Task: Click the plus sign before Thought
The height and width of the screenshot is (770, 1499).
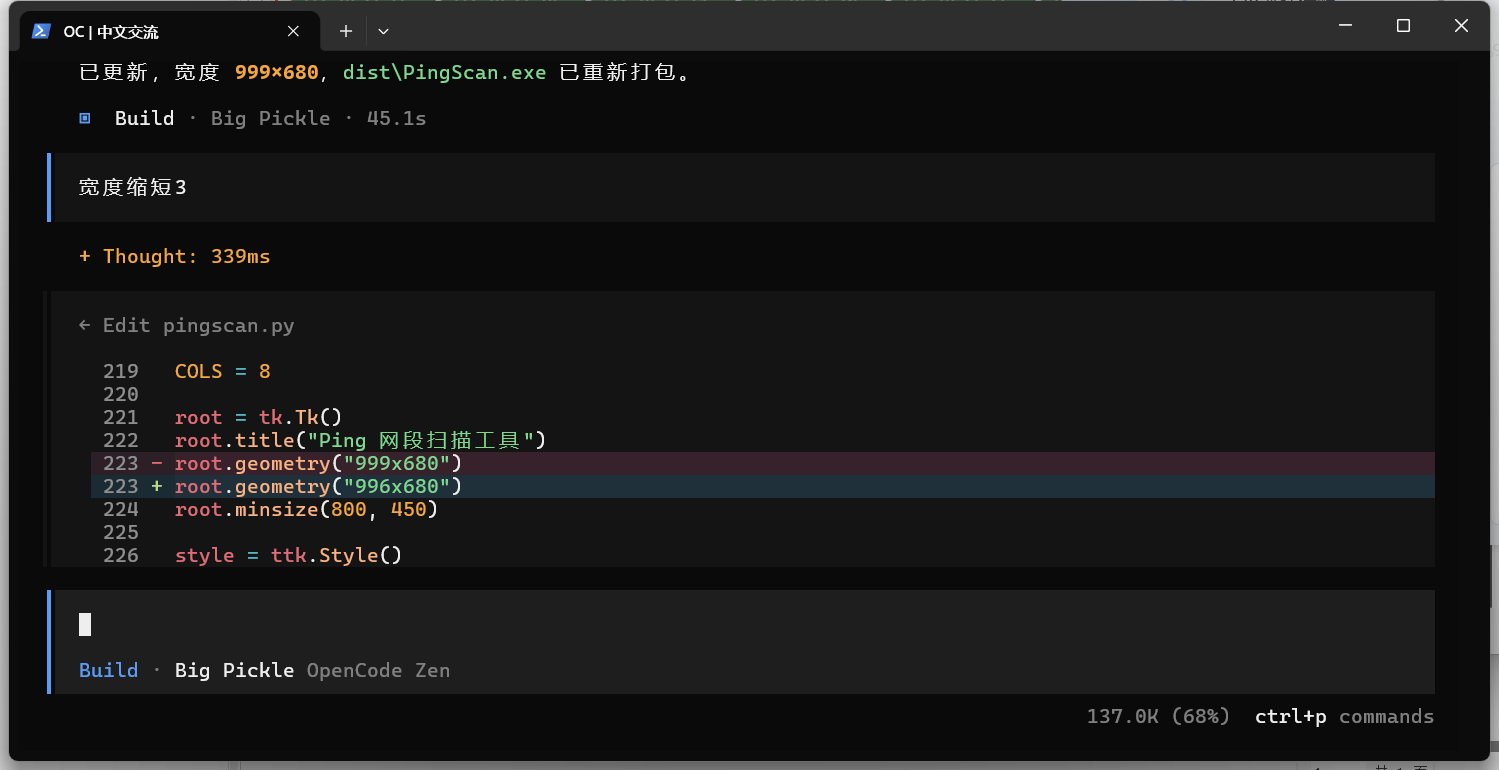Action: tap(85, 256)
